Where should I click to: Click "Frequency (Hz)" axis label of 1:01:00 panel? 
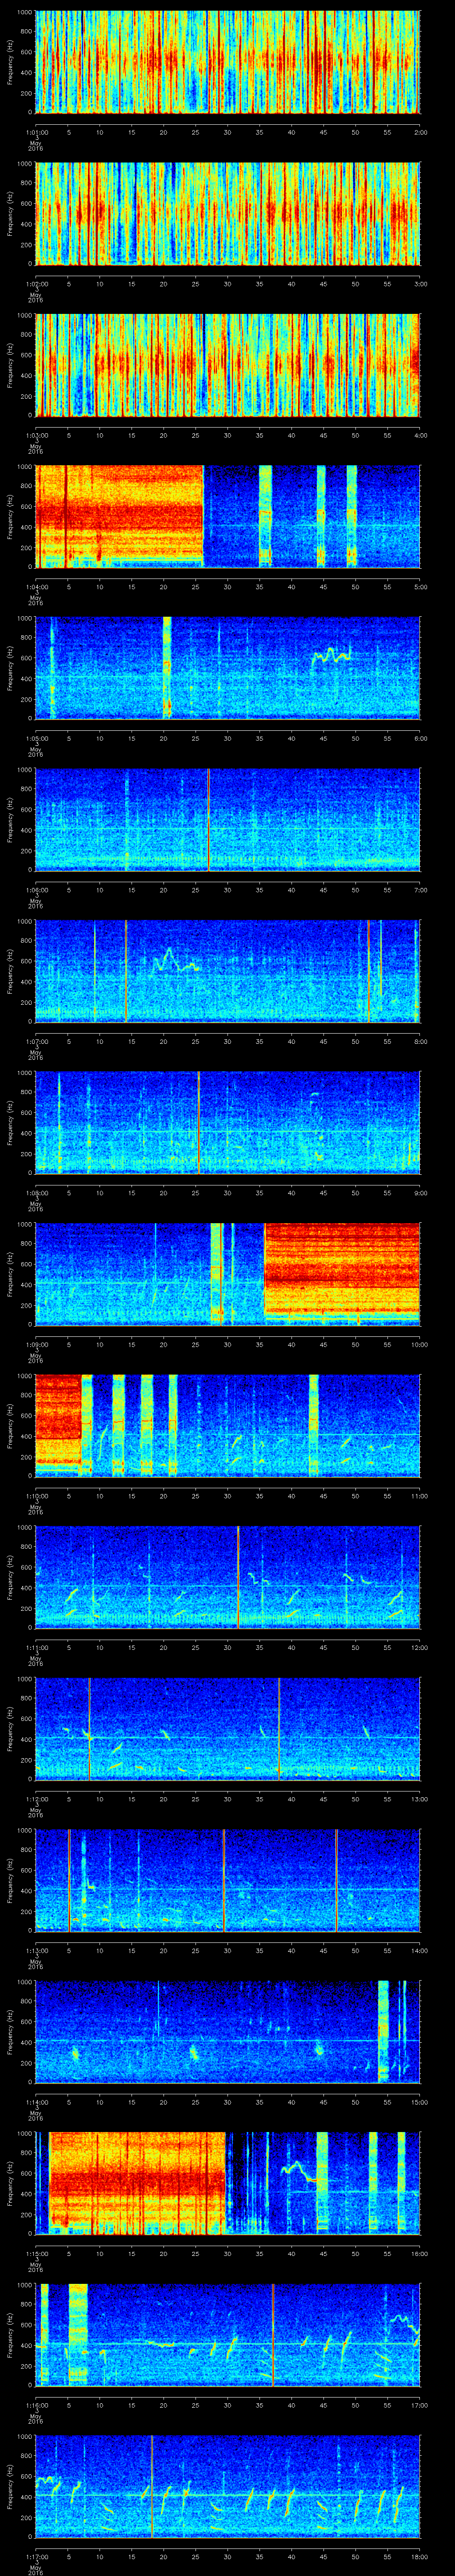pos(10,62)
